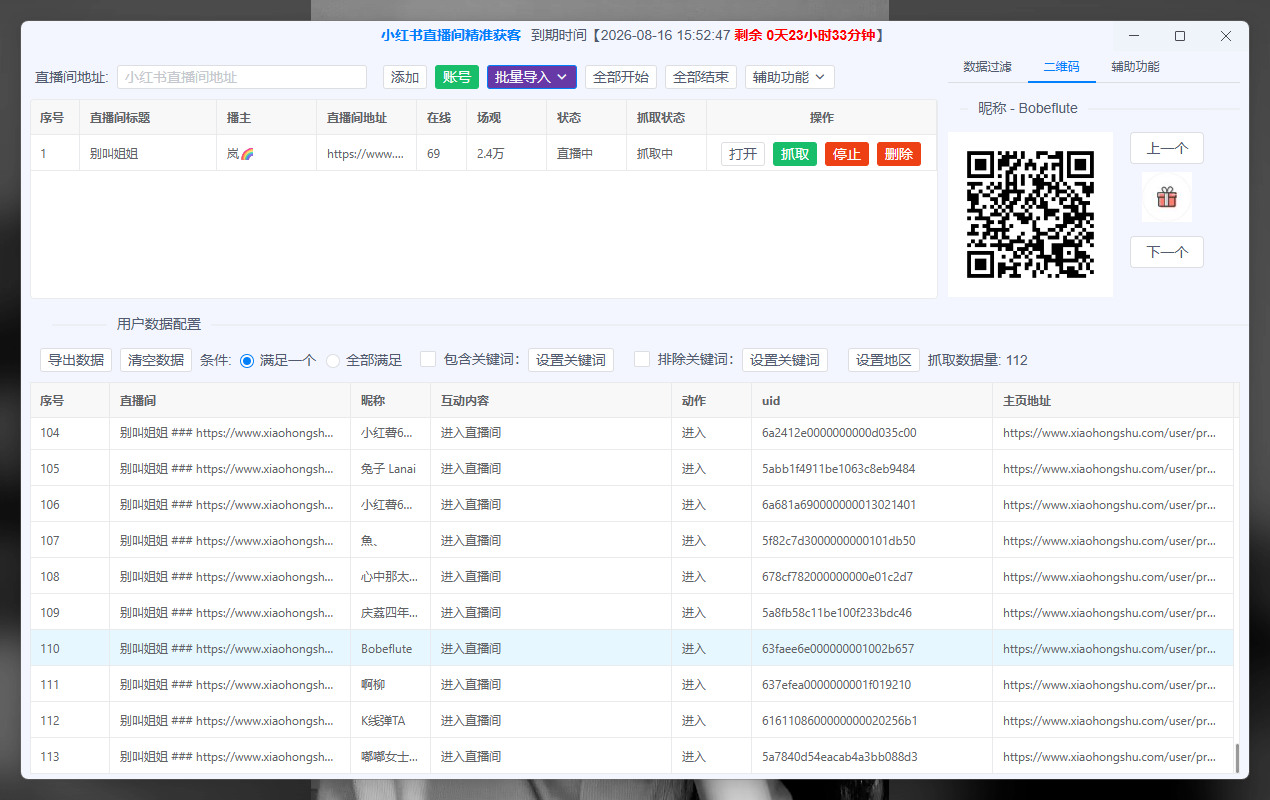Click uid 6a2412e0000000000d035c00
The height and width of the screenshot is (800, 1270).
[x=839, y=433]
